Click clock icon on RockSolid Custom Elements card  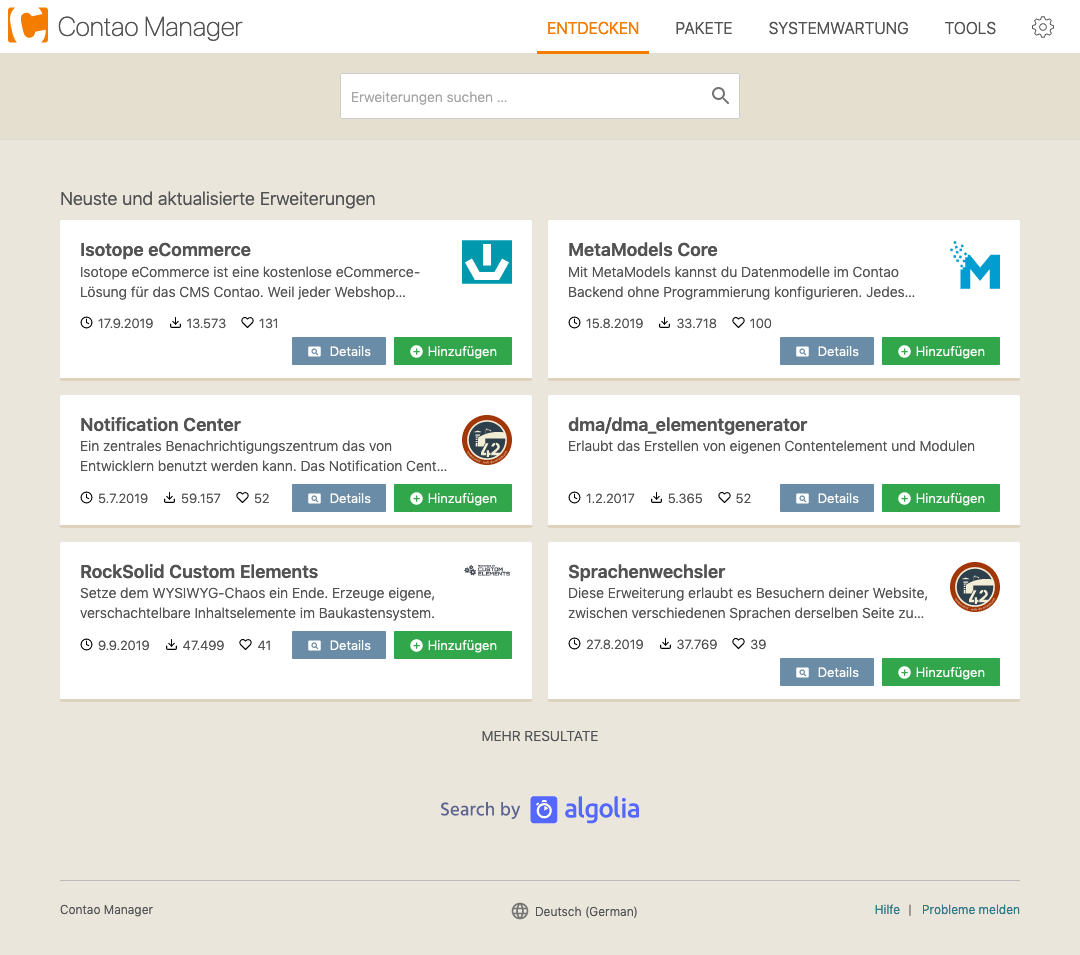86,644
